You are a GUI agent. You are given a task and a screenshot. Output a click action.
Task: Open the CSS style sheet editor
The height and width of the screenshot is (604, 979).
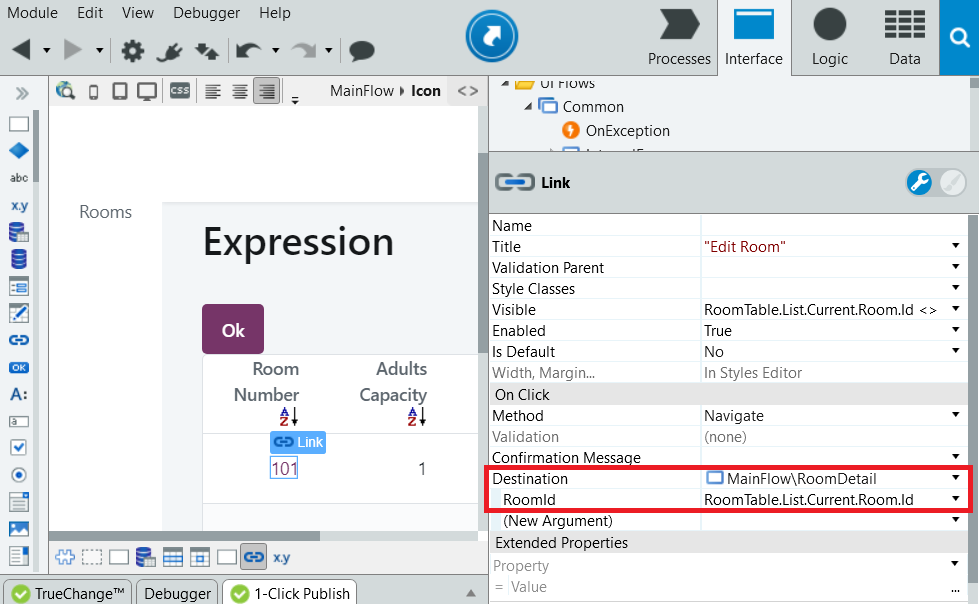point(179,90)
